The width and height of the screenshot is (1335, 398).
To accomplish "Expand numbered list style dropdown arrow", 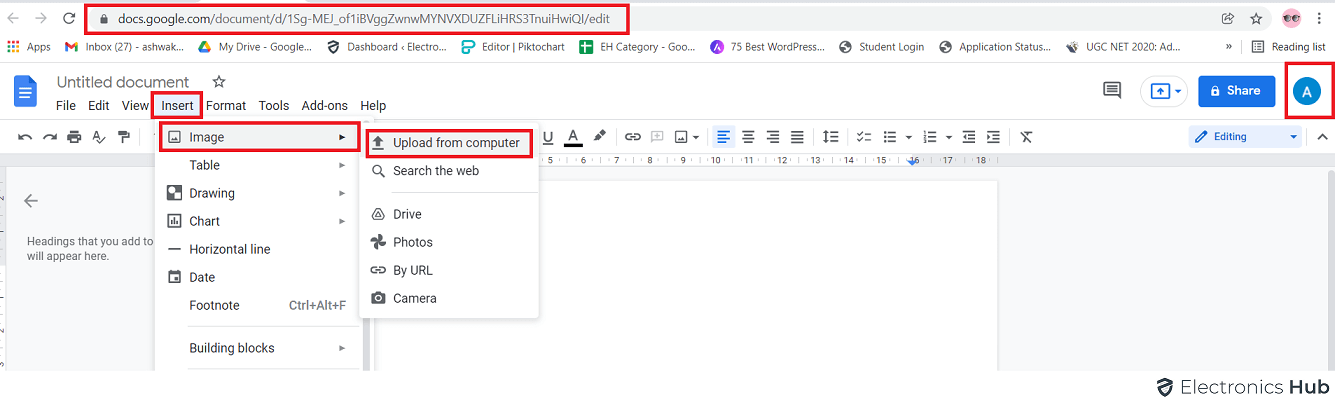I will [x=949, y=137].
